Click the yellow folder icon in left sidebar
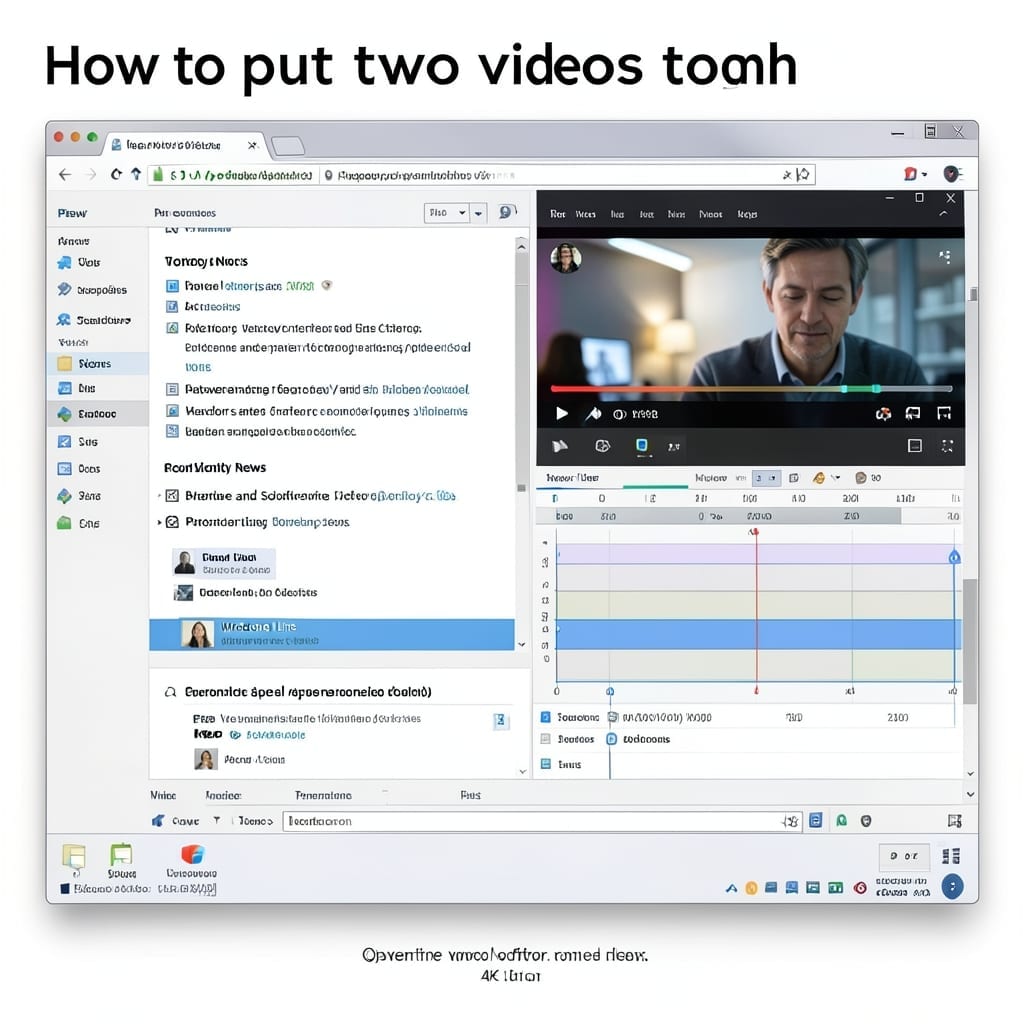Image resolution: width=1024 pixels, height=1024 pixels. (x=65, y=364)
